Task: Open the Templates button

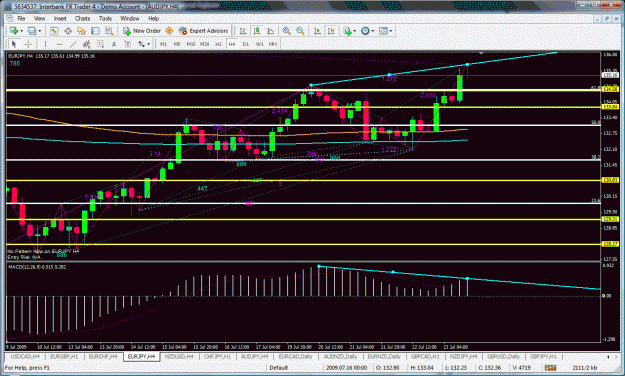Action: (383, 31)
